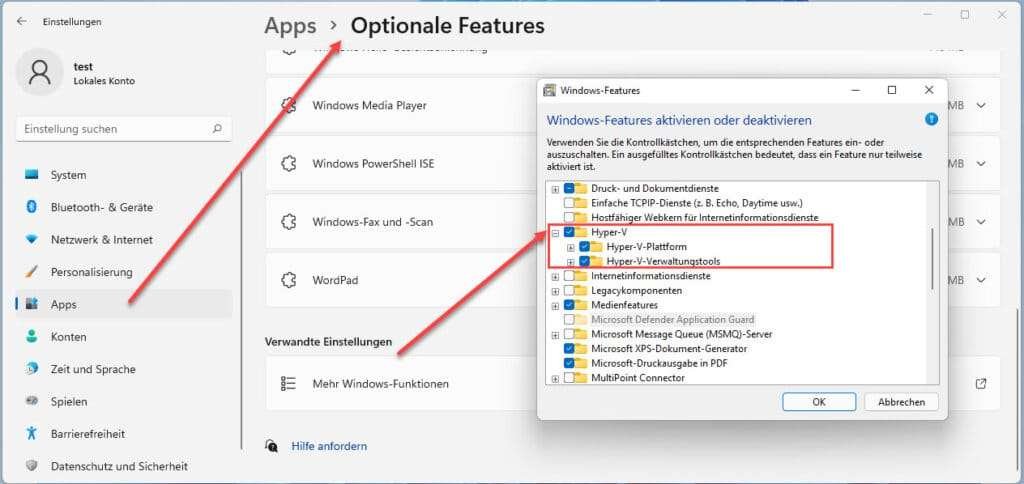
Task: Go back with the Einstellungen arrow
Action: click(x=22, y=22)
